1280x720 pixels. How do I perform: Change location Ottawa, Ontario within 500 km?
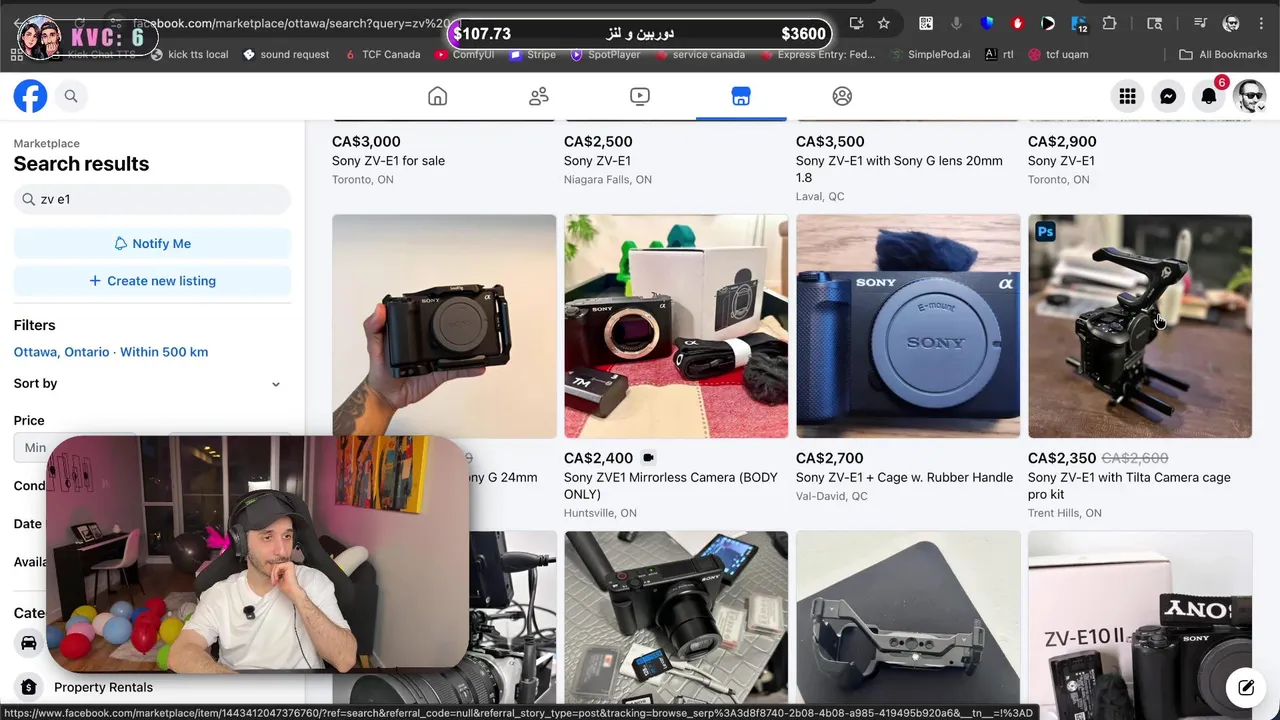click(111, 352)
